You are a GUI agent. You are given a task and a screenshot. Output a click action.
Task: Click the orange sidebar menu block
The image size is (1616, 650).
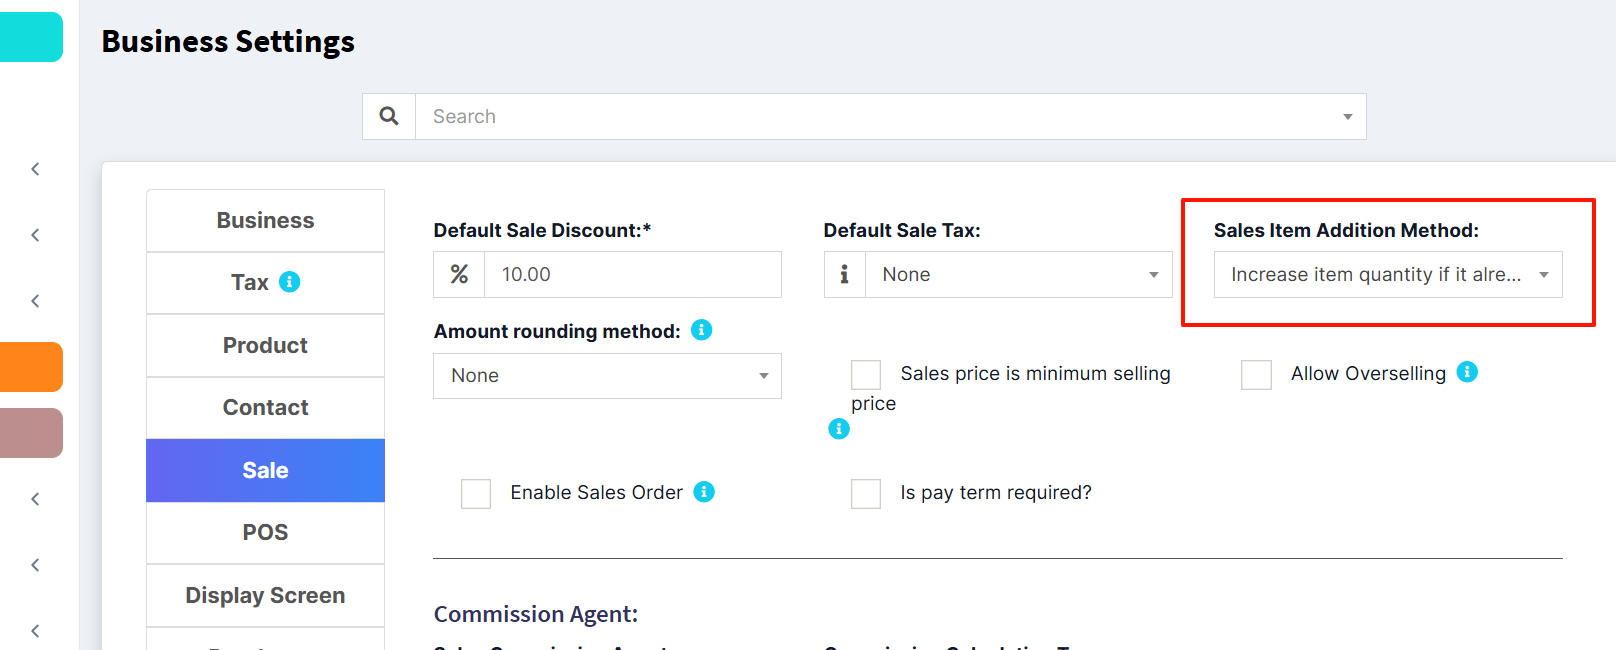point(31,367)
